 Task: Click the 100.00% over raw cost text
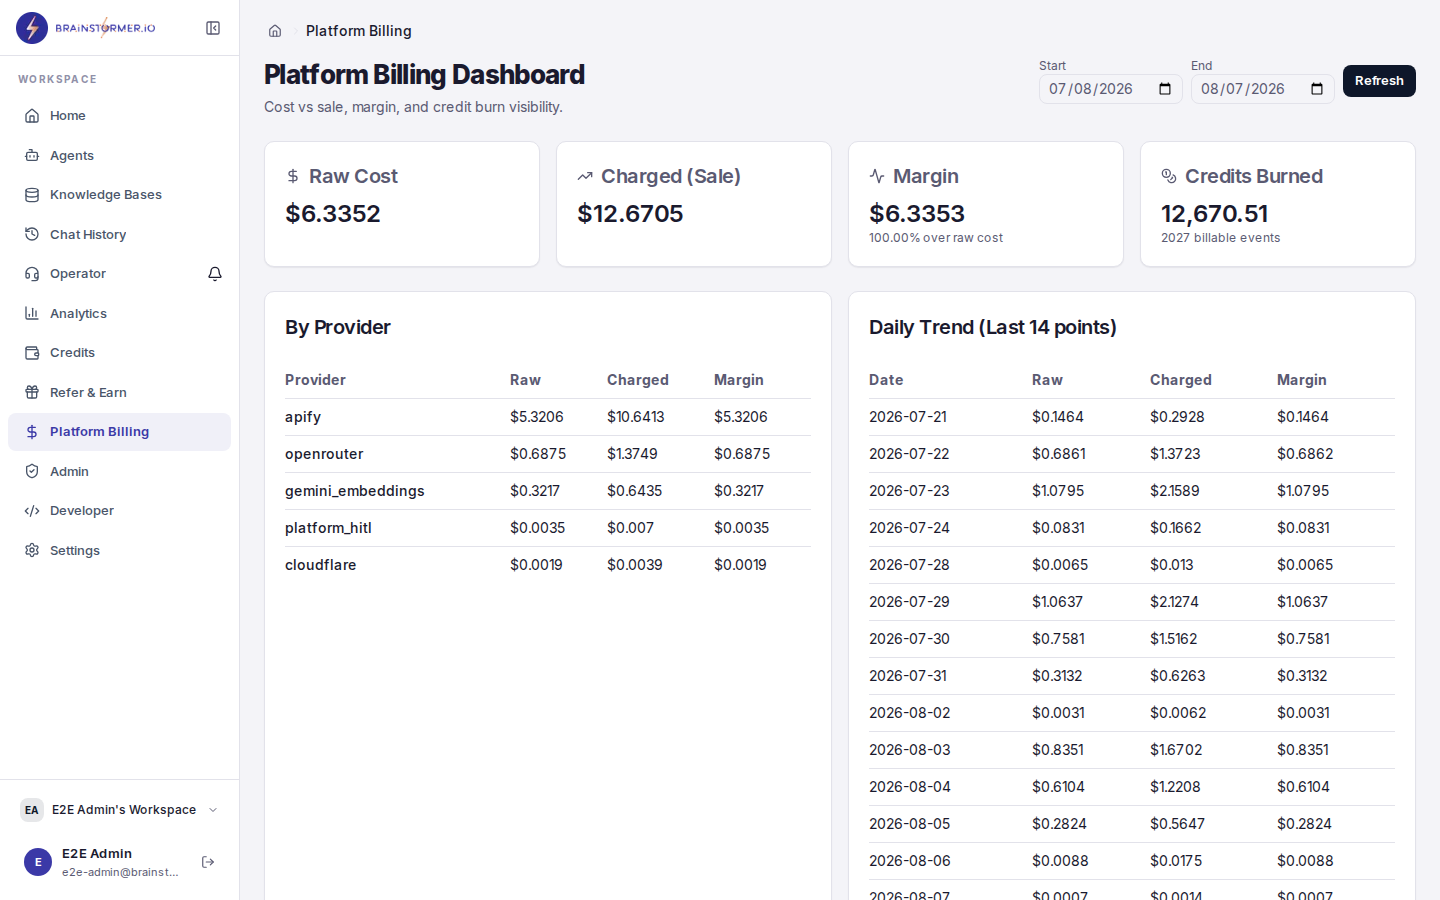[x=936, y=238]
